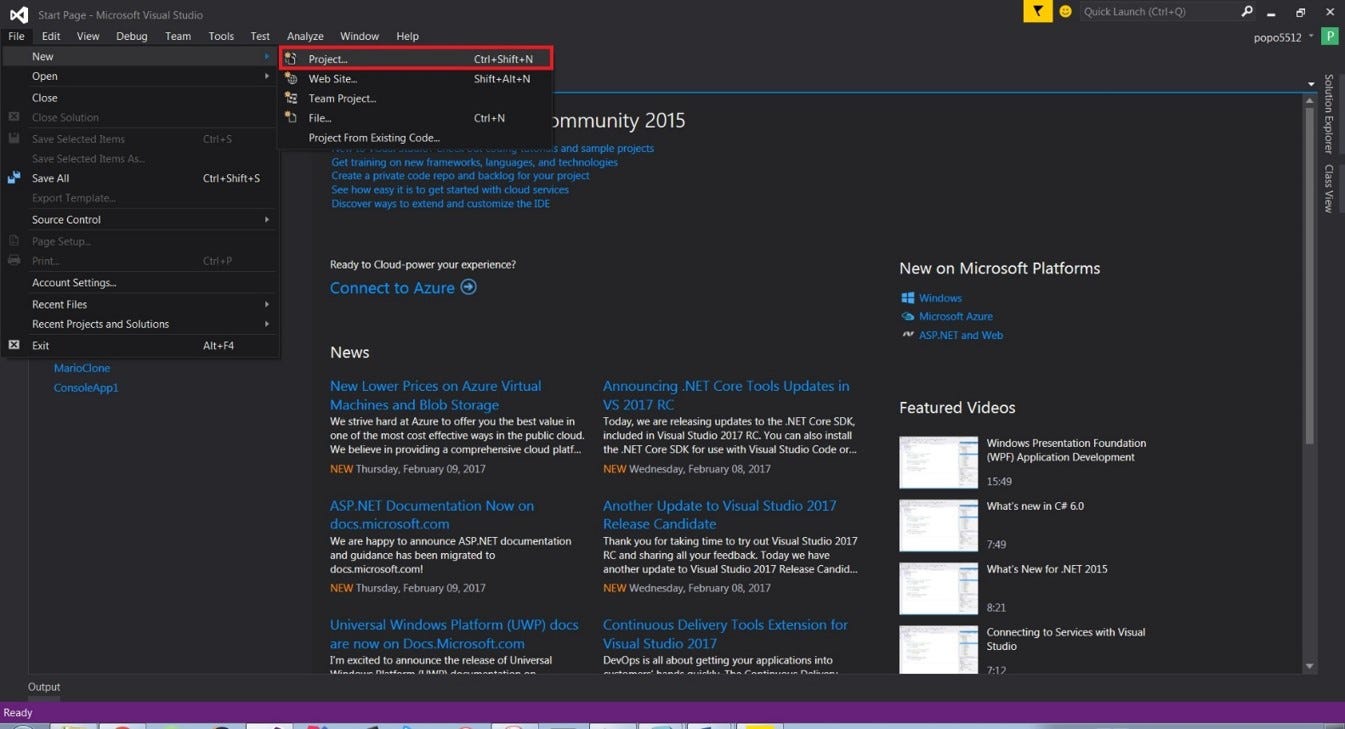Viewport: 1345px width, 729px height.
Task: Select Project... from the New submenu
Action: pos(415,59)
